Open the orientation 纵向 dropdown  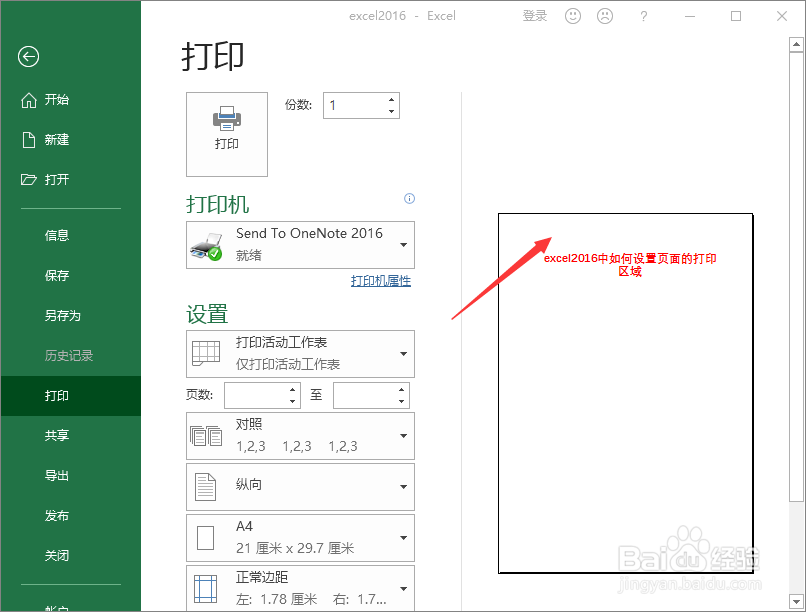(x=405, y=487)
